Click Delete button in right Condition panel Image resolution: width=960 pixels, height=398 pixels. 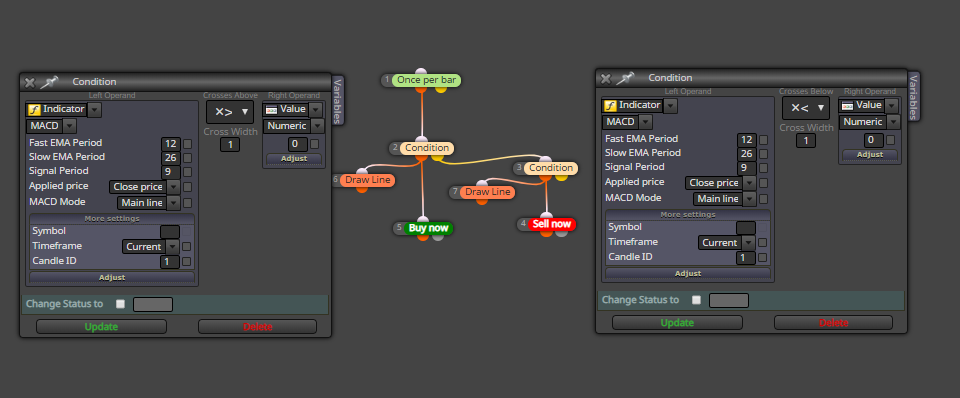click(833, 323)
